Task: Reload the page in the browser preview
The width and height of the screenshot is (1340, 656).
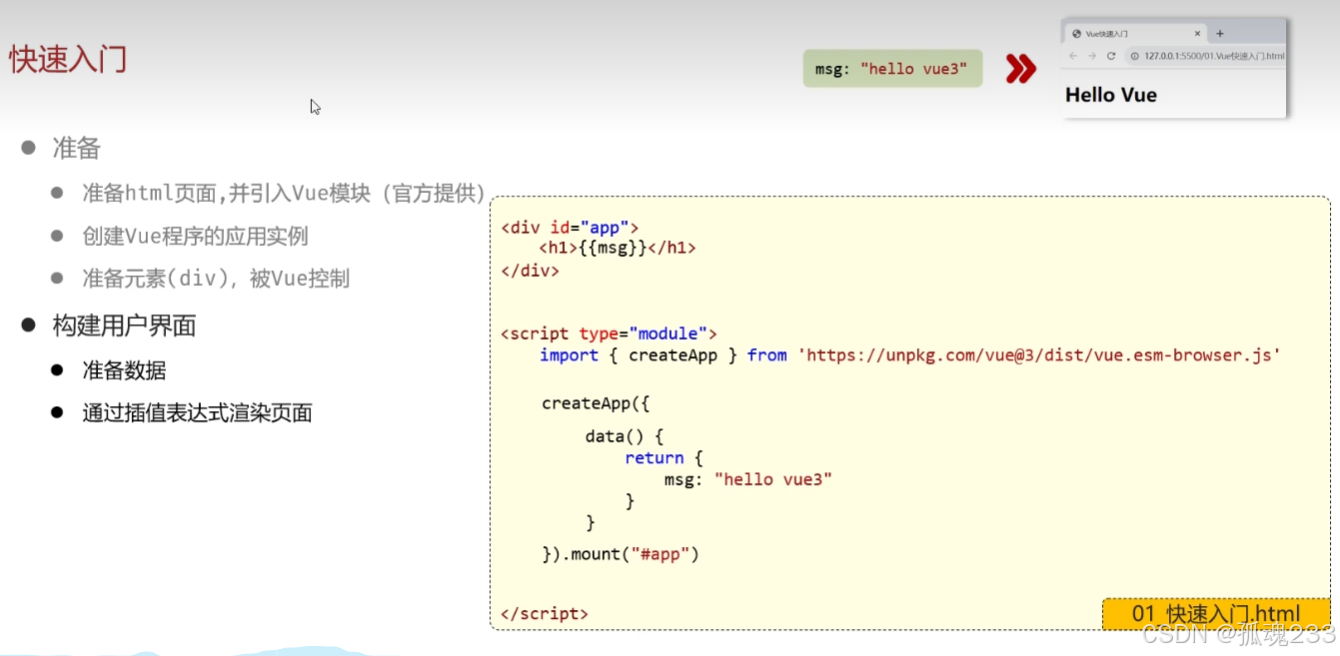Action: point(1111,56)
